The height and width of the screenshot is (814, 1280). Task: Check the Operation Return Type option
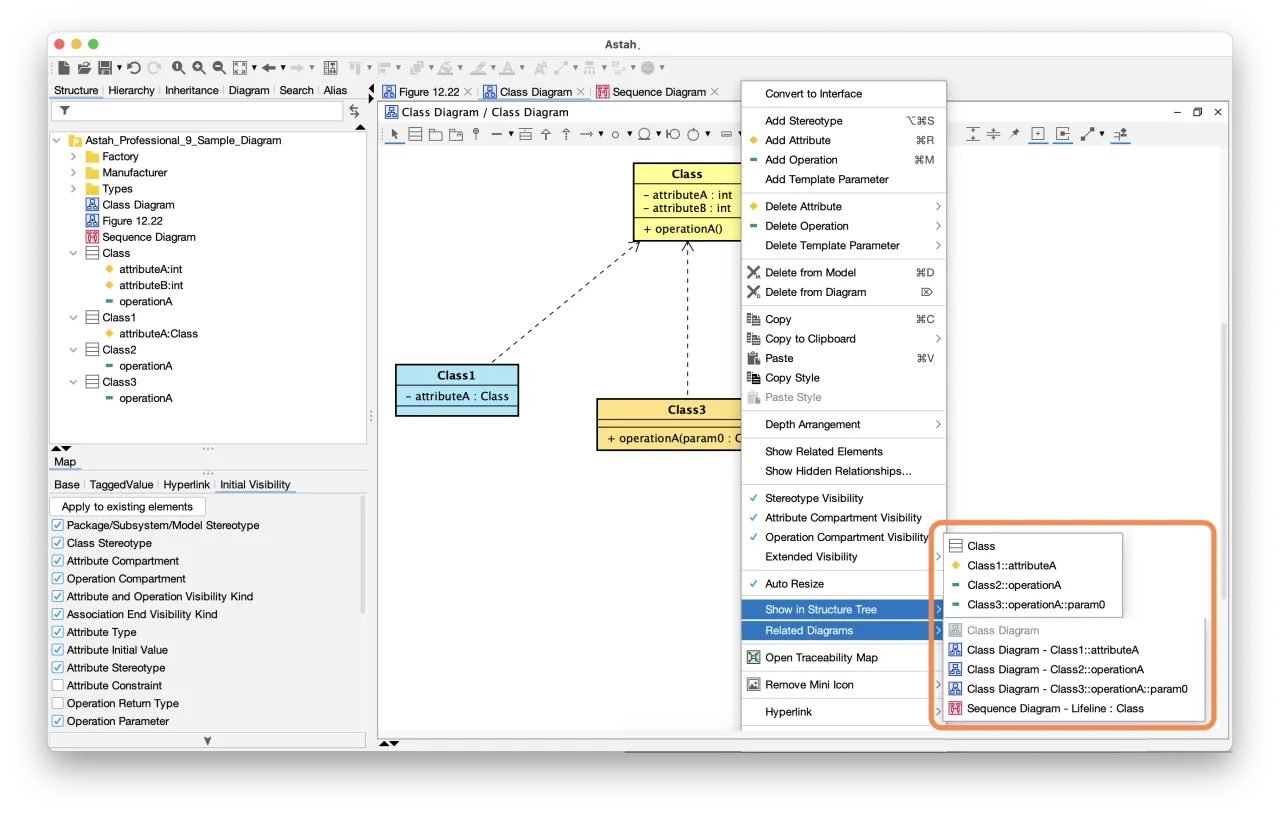point(58,703)
